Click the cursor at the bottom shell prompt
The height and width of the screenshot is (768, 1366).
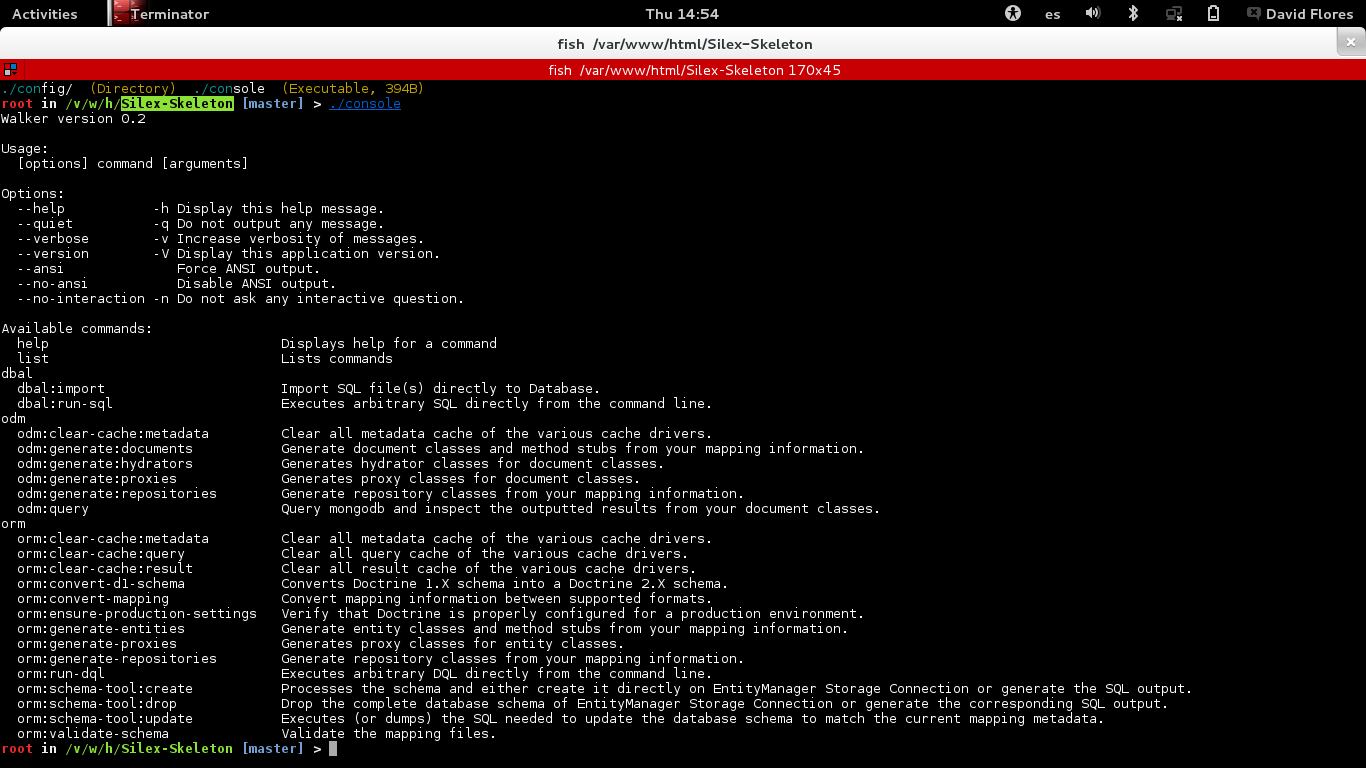pyautogui.click(x=333, y=749)
